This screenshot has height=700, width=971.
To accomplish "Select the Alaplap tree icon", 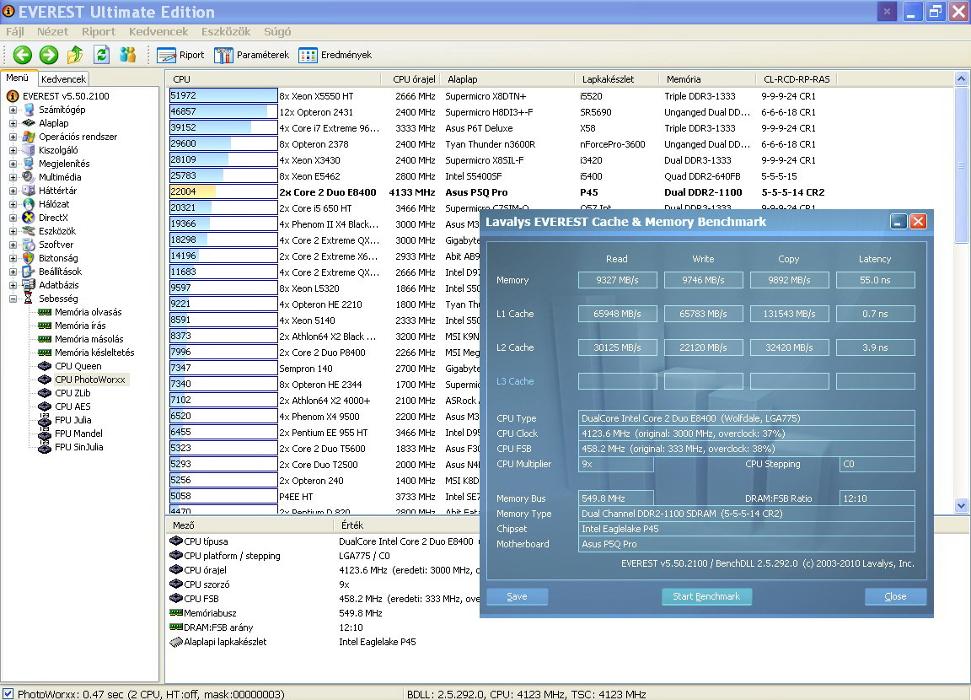I will [29, 123].
